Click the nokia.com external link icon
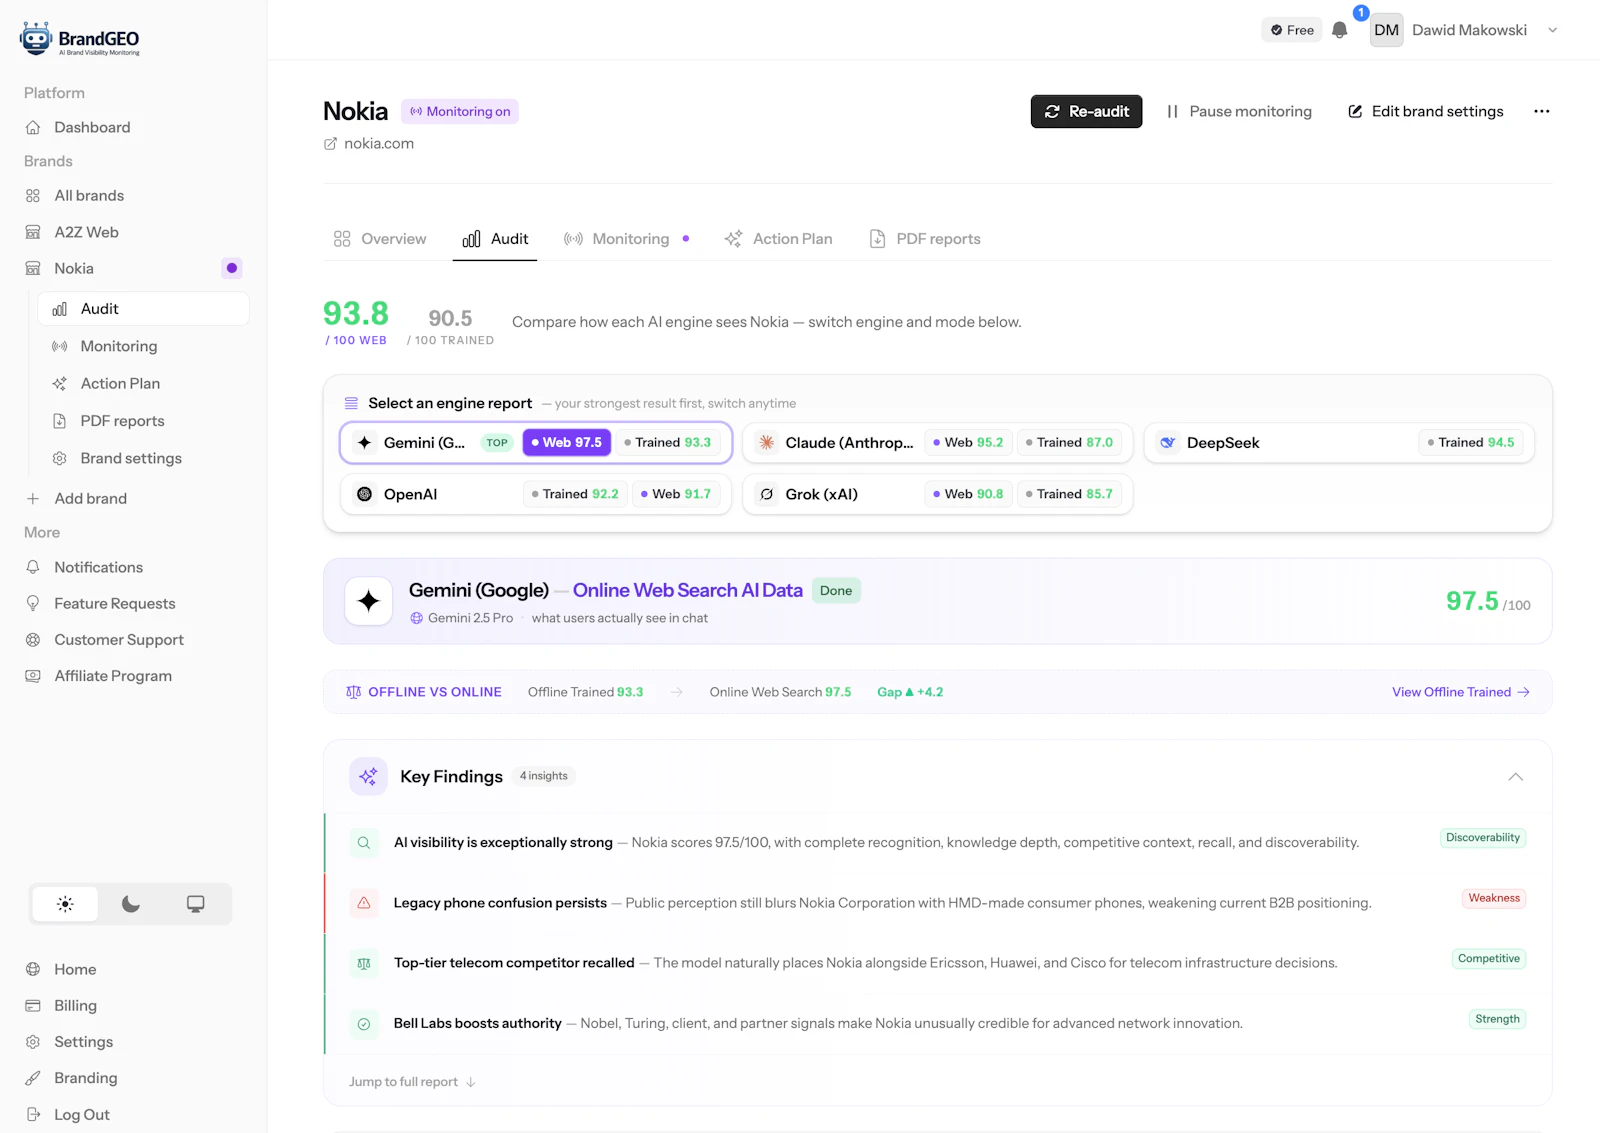The image size is (1600, 1133). [x=330, y=144]
